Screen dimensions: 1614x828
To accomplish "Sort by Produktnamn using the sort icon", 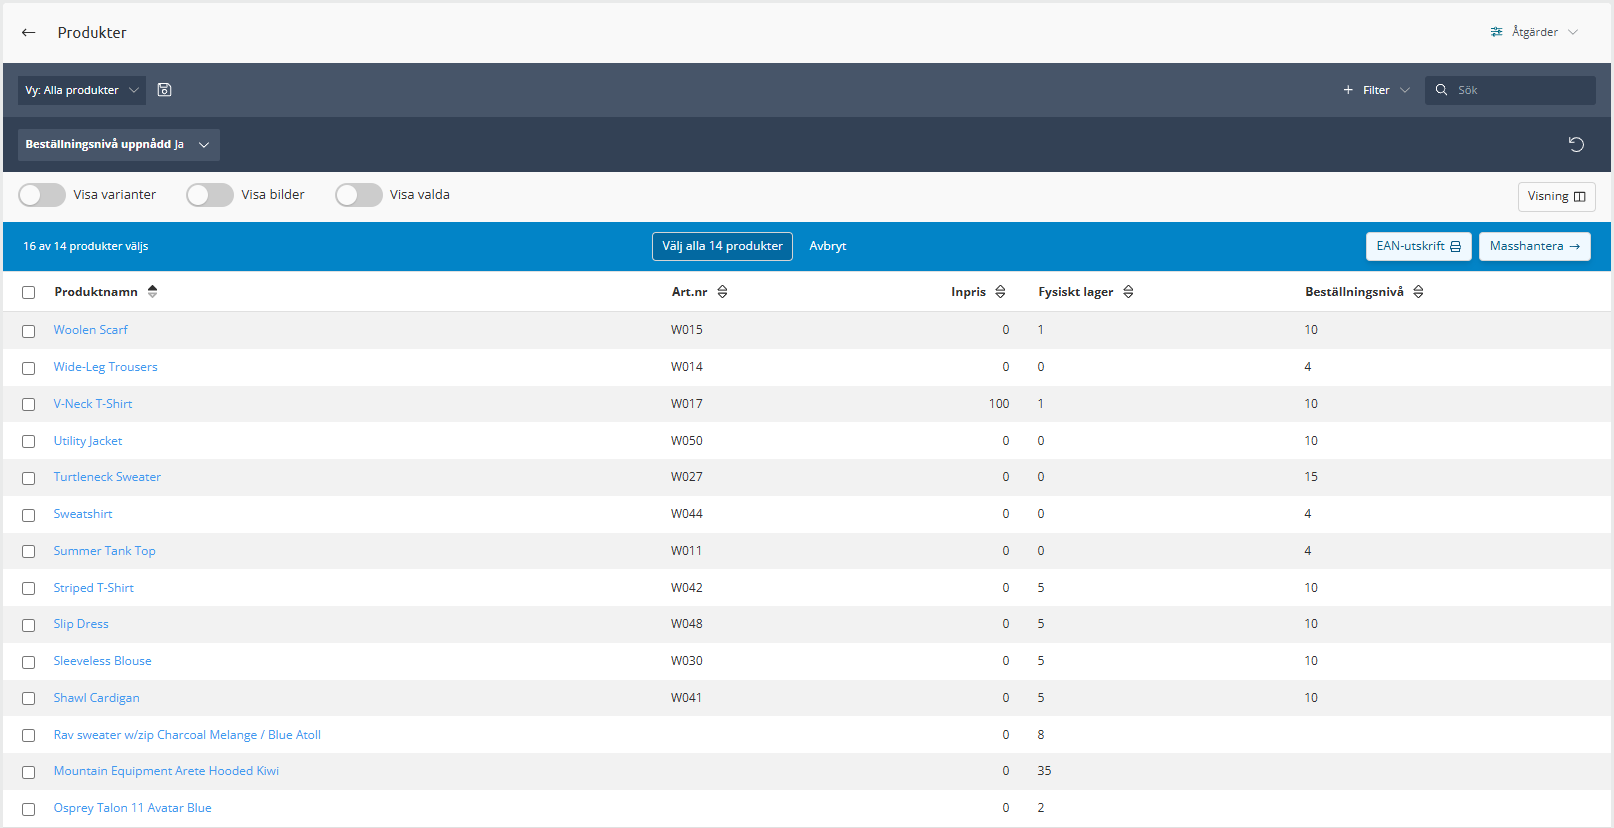I will pyautogui.click(x=153, y=292).
